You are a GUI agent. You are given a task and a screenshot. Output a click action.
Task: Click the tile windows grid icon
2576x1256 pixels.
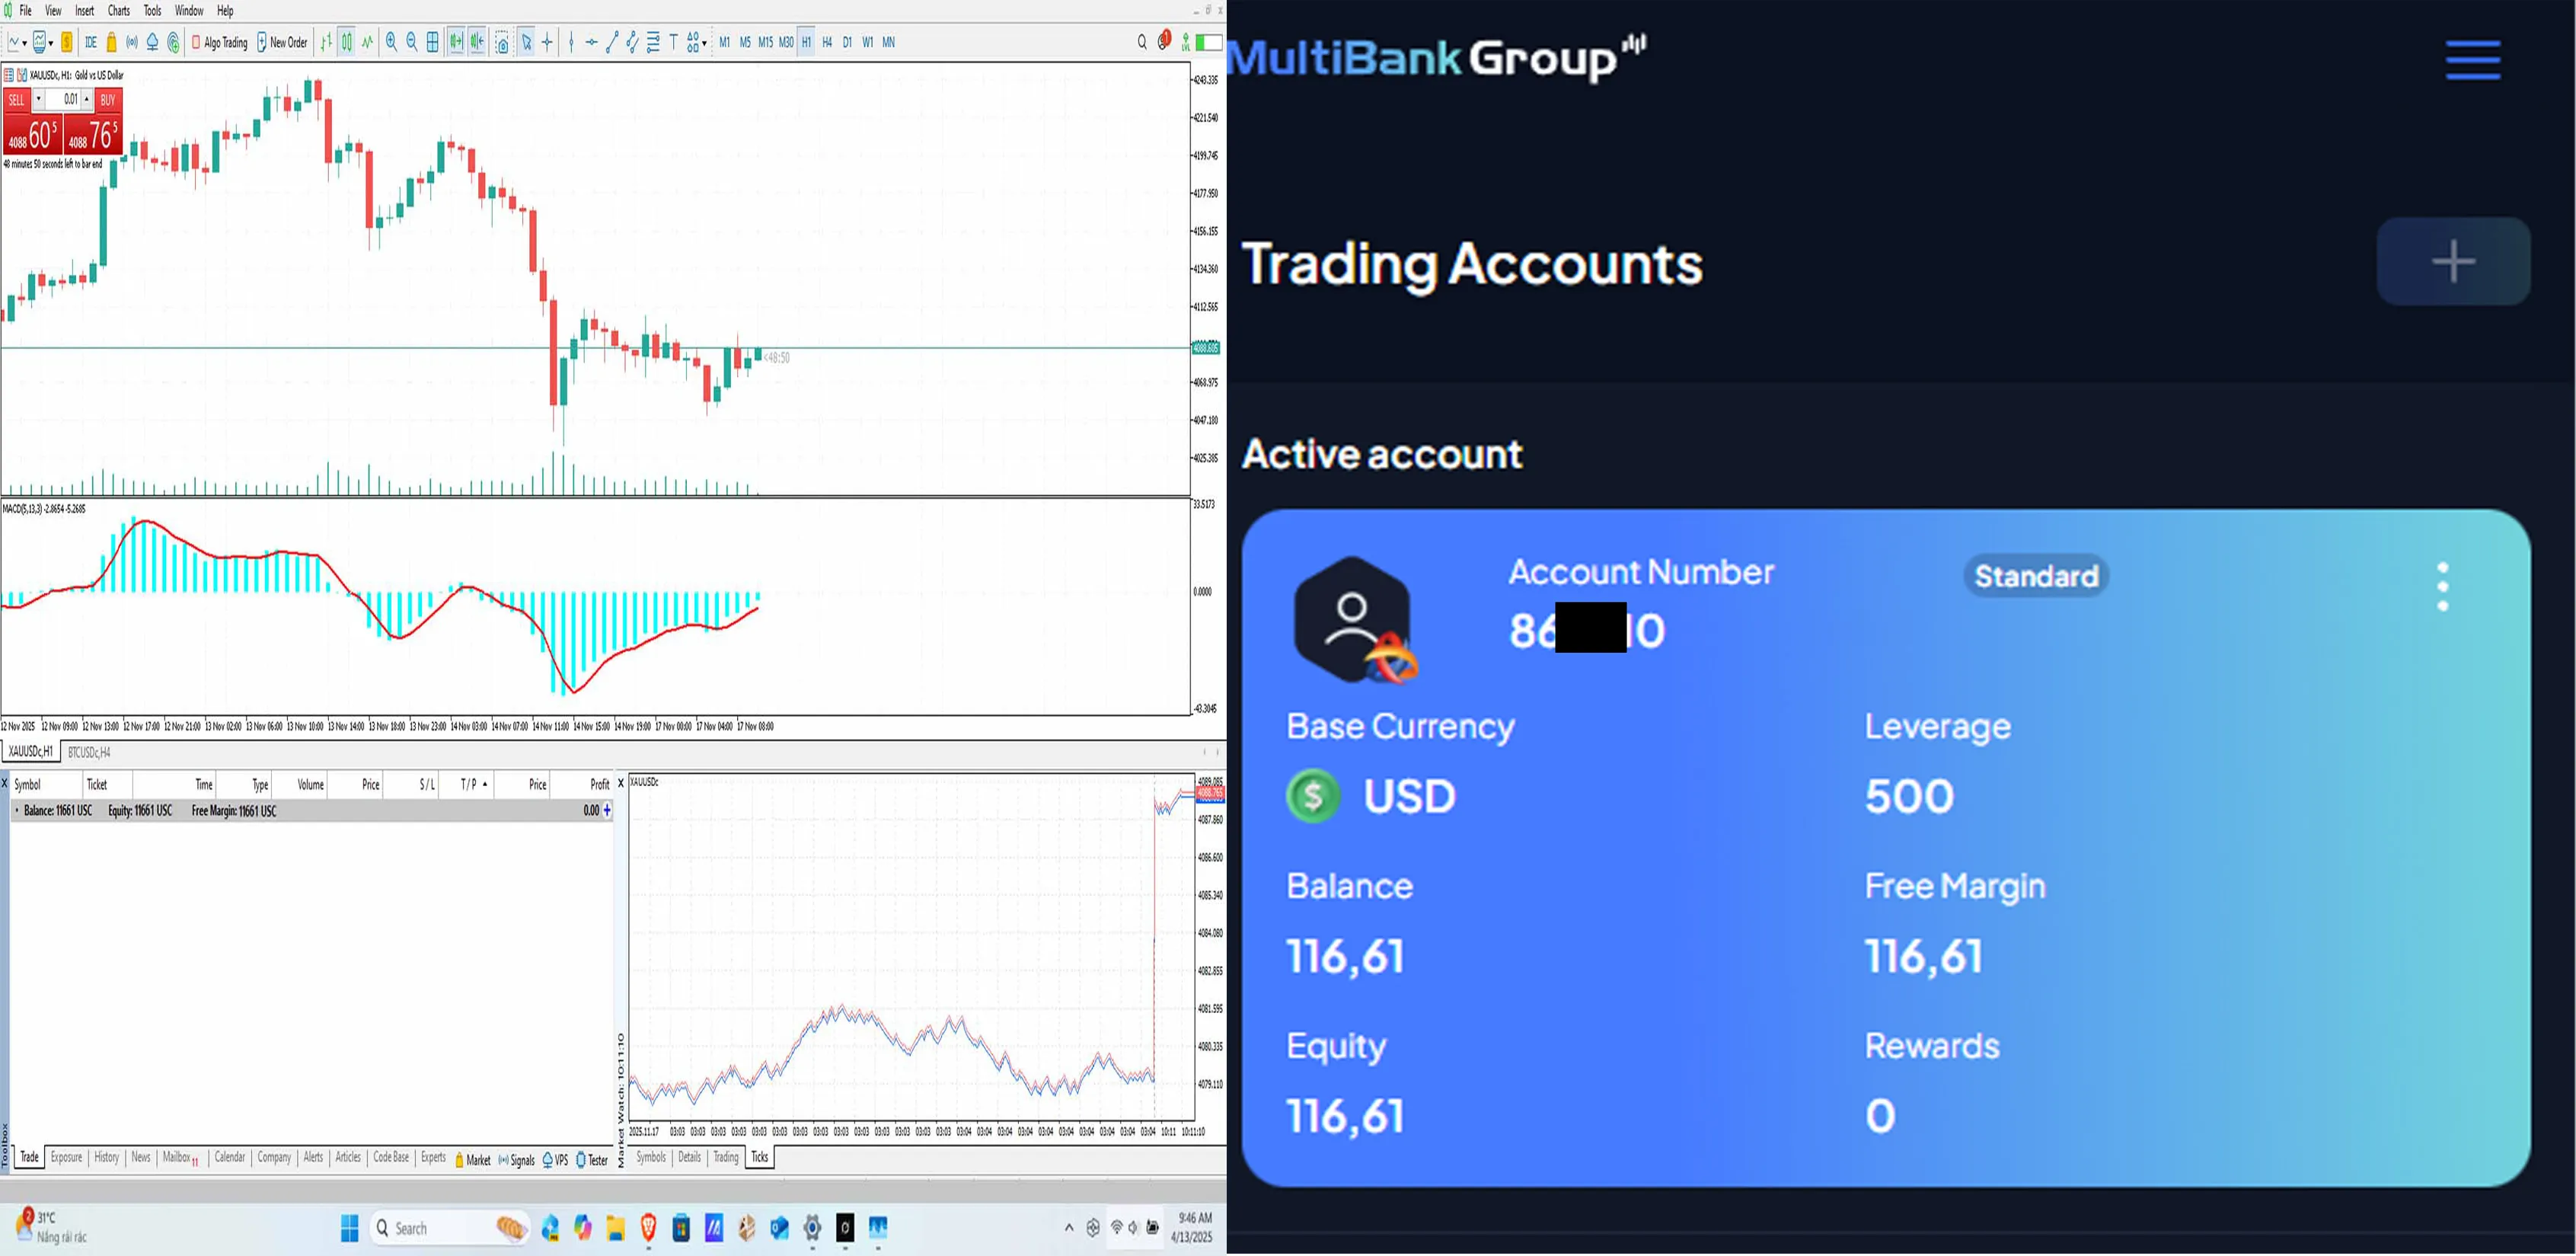tap(433, 42)
